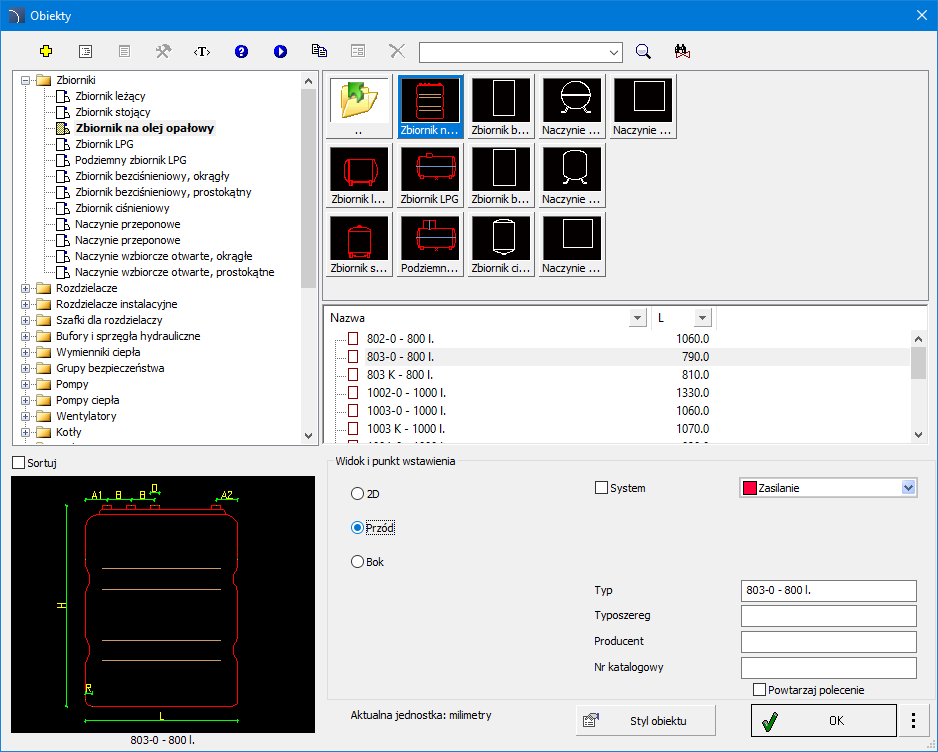This screenshot has height=752, width=938.
Task: Click the binoculars find icon
Action: (683, 51)
